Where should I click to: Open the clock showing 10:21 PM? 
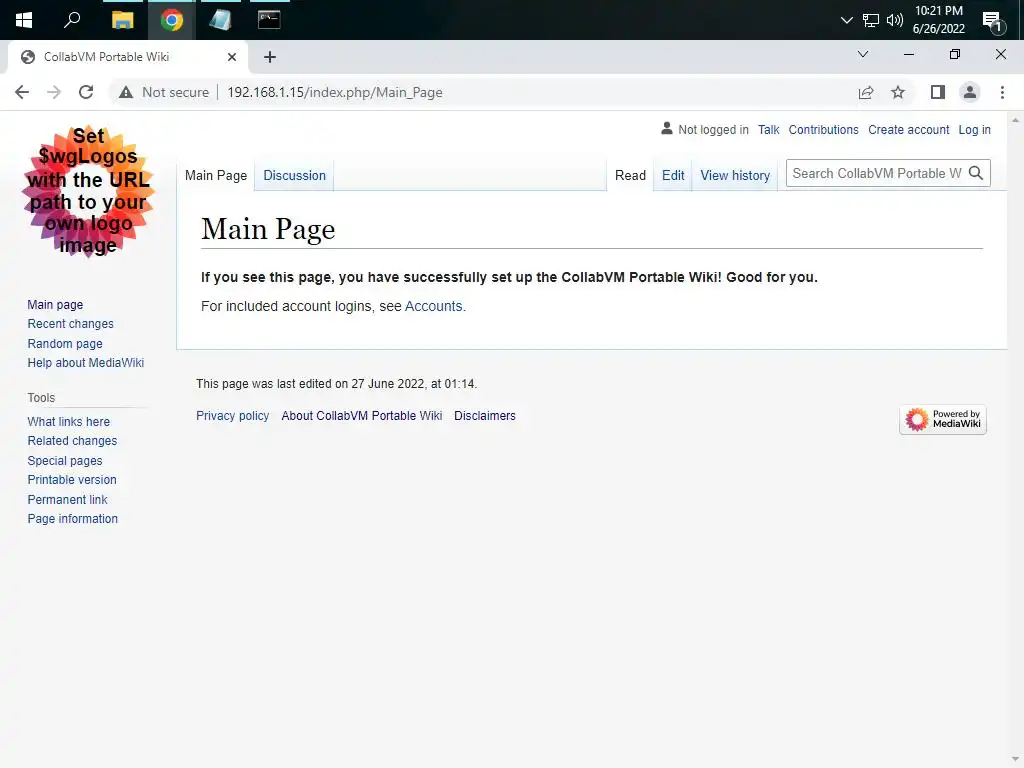[x=938, y=20]
